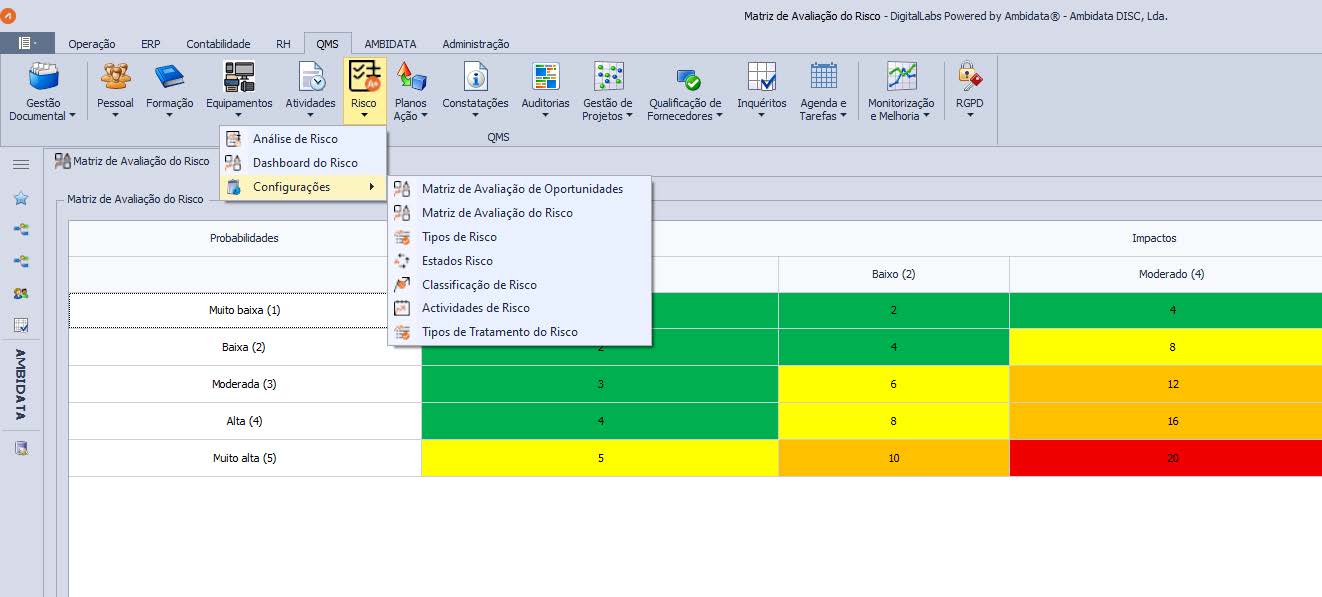Click the vertical AMBIDATA sidebar label

[21, 384]
